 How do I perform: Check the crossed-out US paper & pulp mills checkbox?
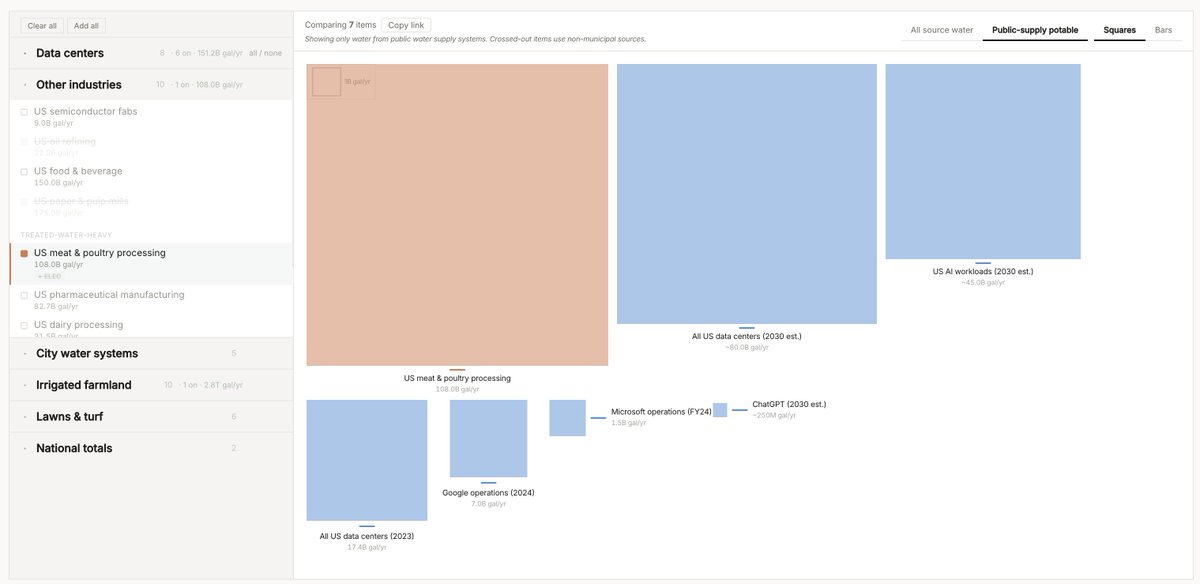[x=24, y=202]
